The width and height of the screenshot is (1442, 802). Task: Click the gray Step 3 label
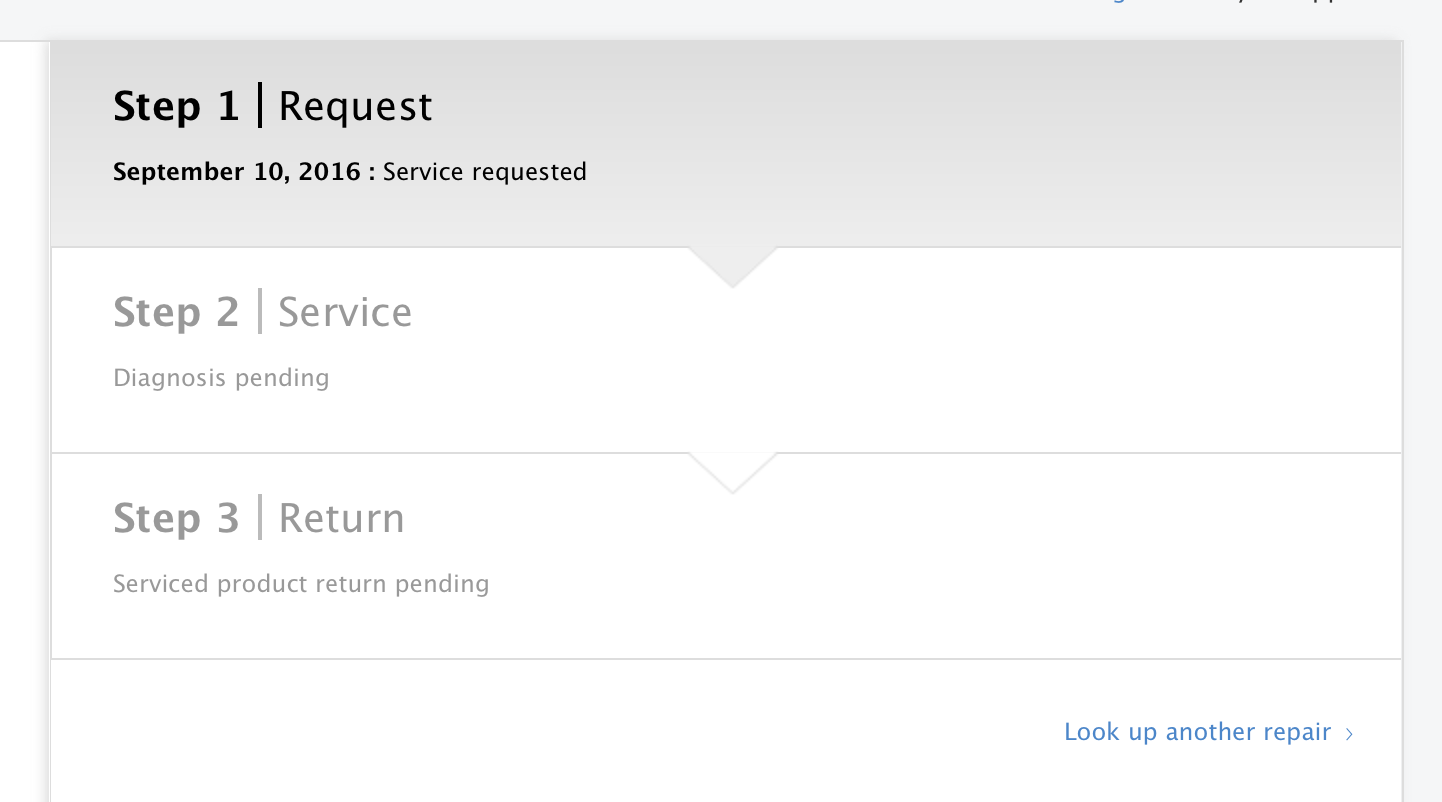(176, 518)
